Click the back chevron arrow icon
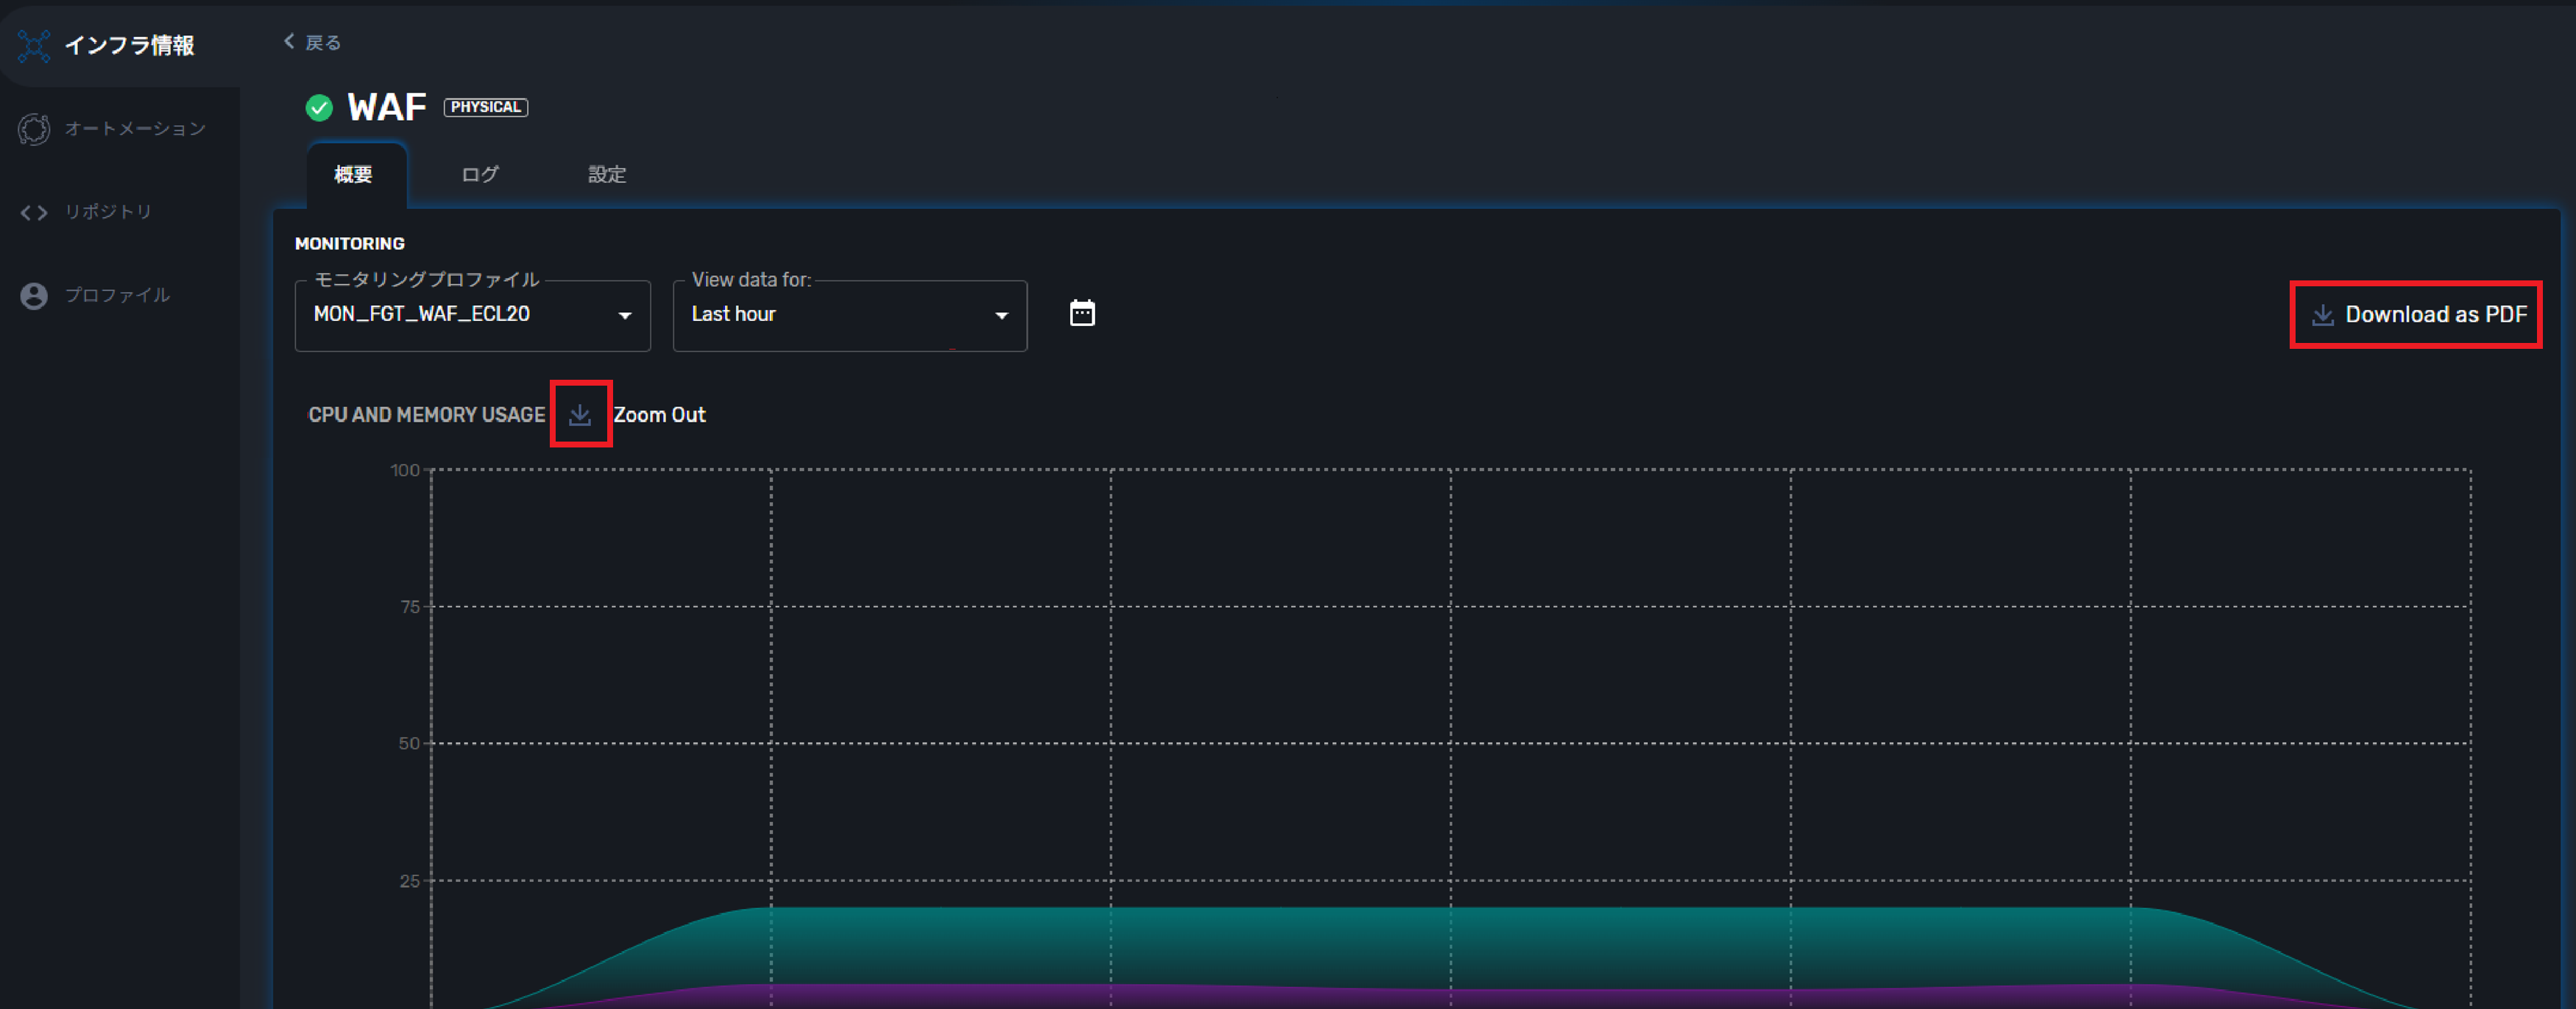This screenshot has width=2576, height=1009. click(289, 41)
